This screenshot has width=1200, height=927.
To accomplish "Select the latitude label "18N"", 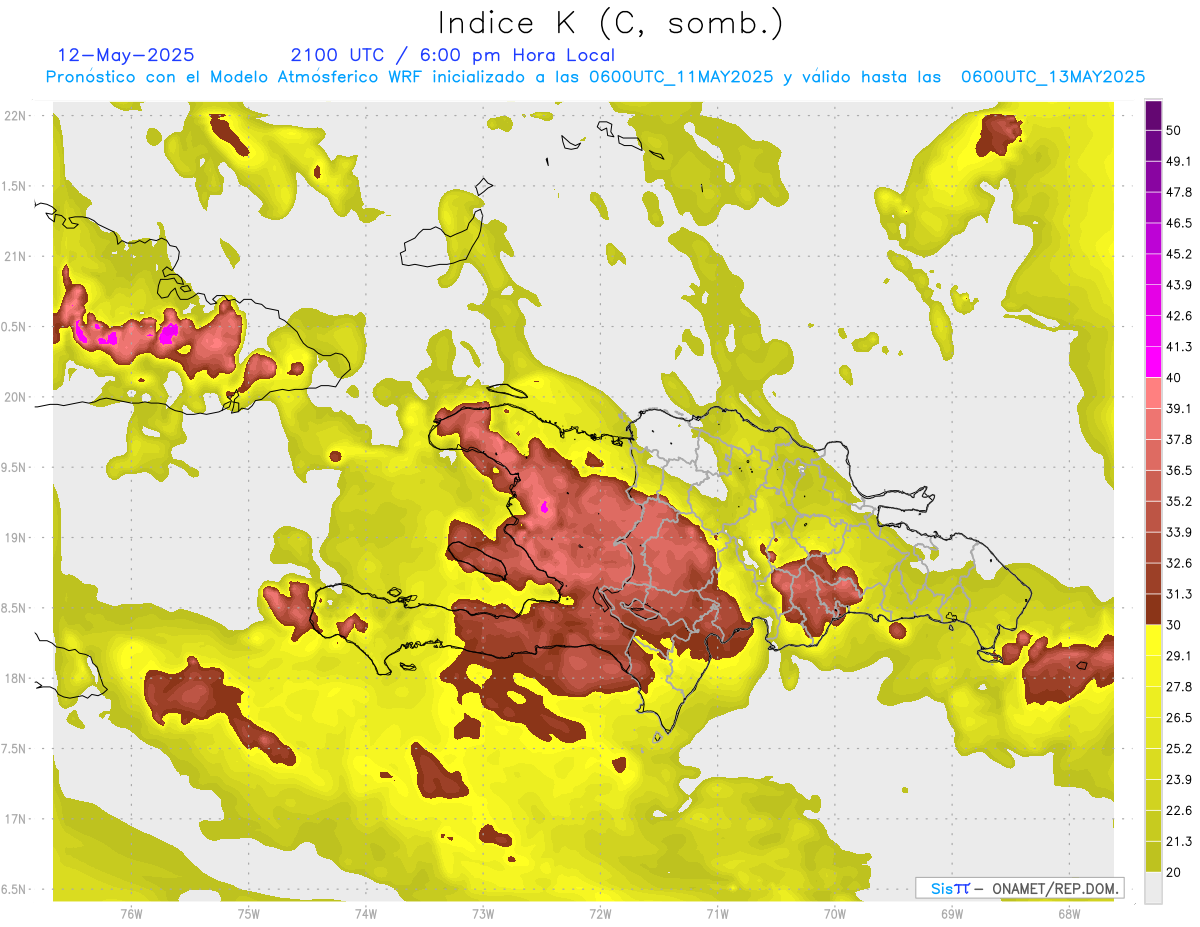I will click(16, 679).
